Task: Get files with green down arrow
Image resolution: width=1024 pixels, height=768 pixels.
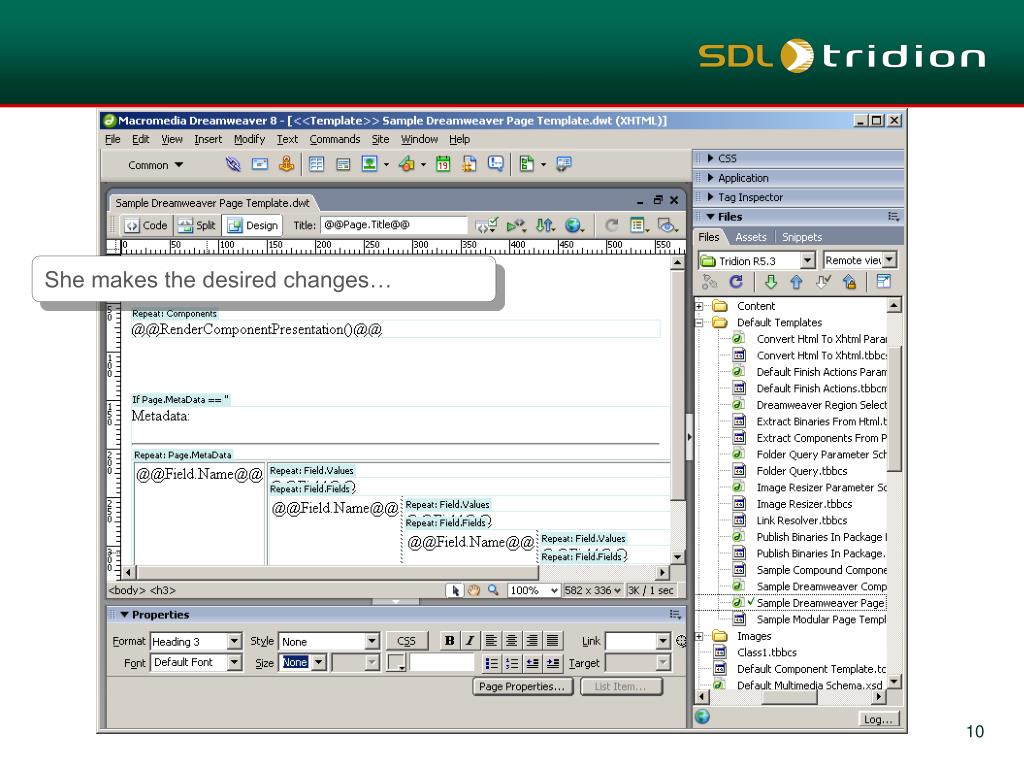Action: pyautogui.click(x=771, y=281)
